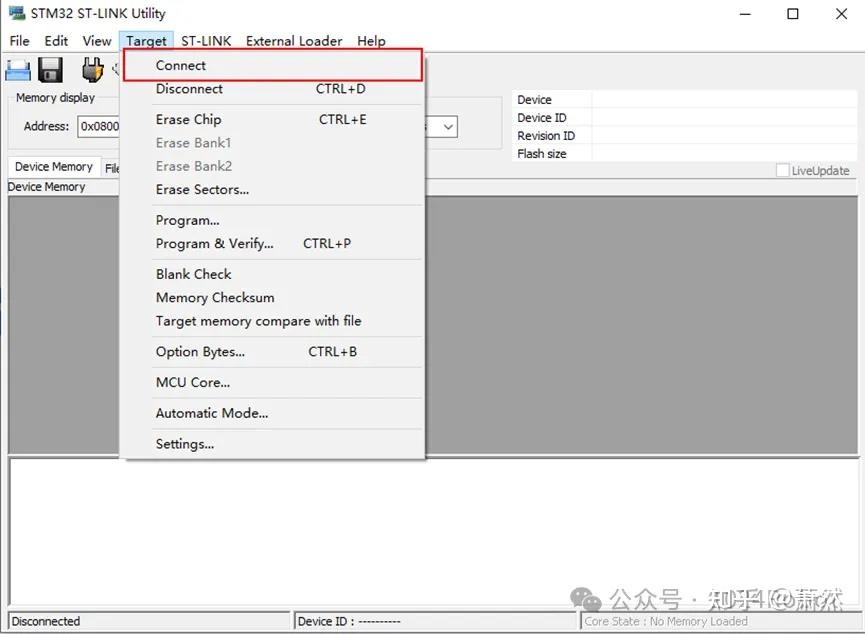865x634 pixels.
Task: Open the File menu
Action: pyautogui.click(x=18, y=41)
